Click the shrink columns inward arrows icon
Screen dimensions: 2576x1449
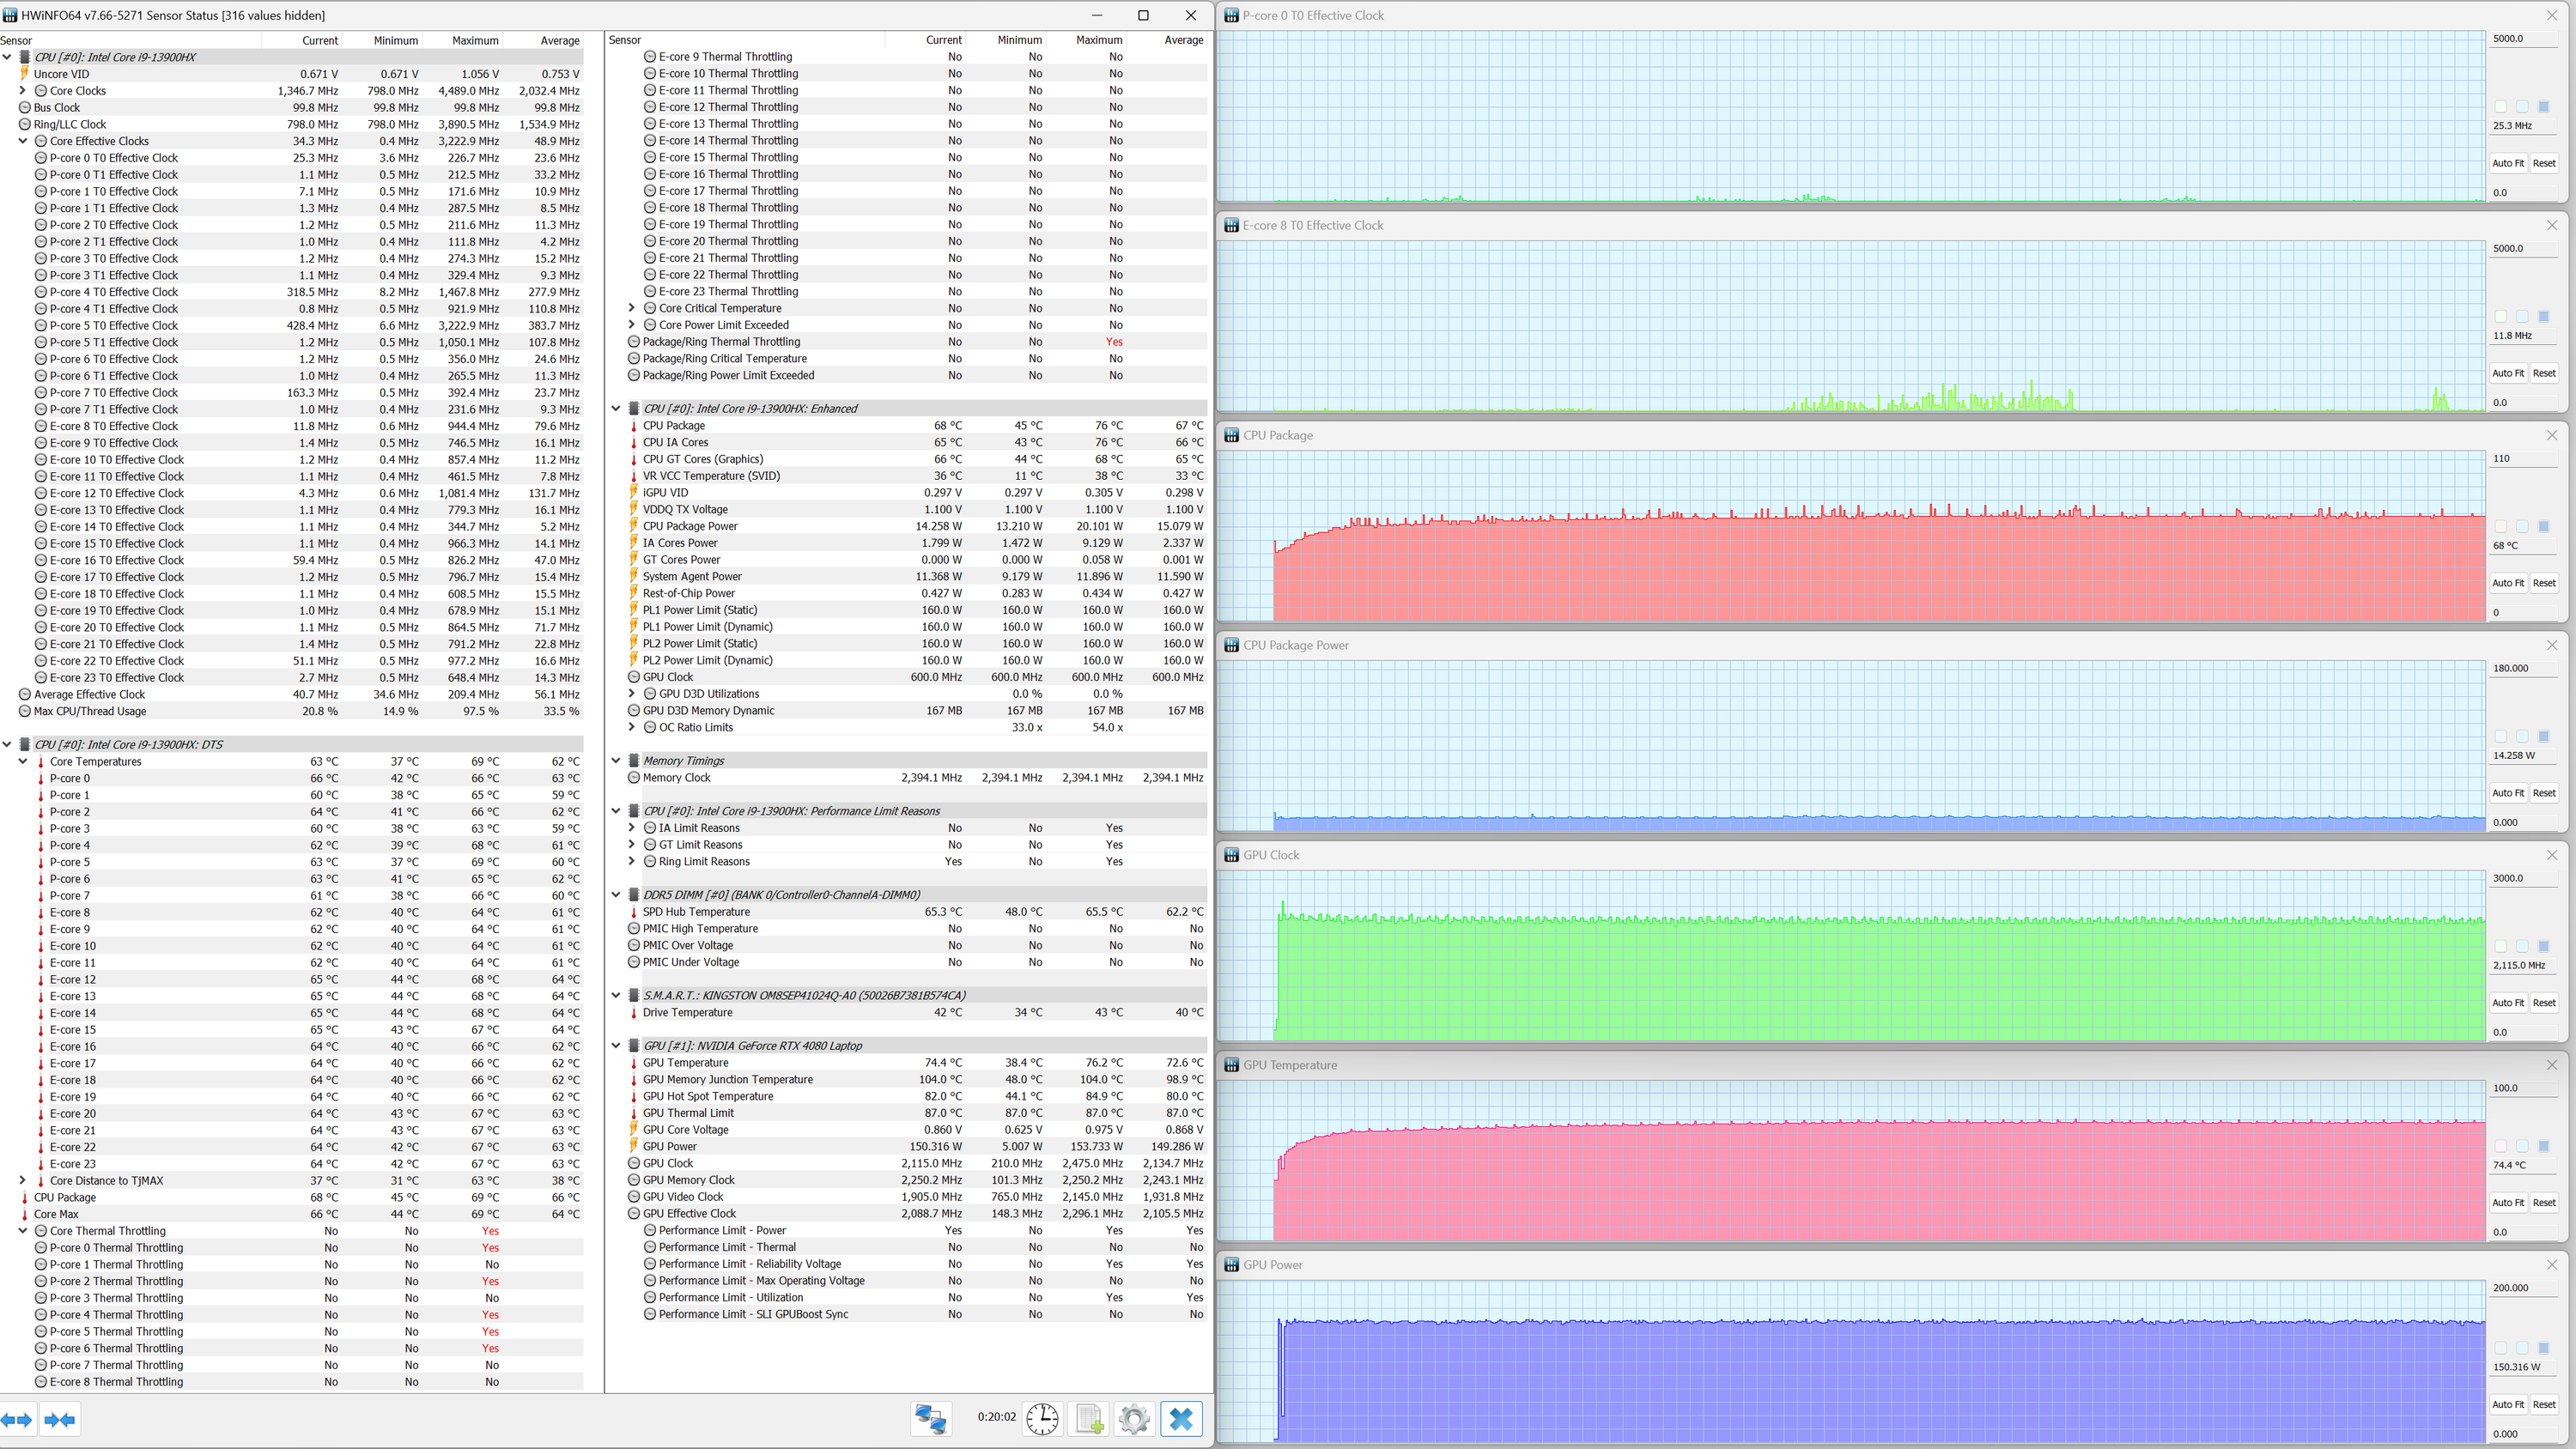pos(59,1419)
